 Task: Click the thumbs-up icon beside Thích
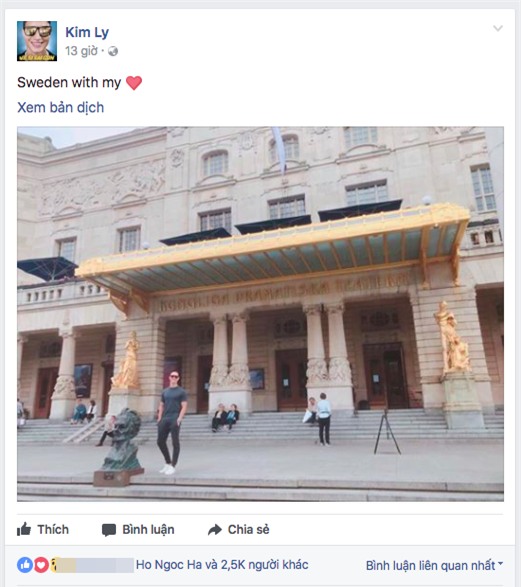(x=24, y=529)
